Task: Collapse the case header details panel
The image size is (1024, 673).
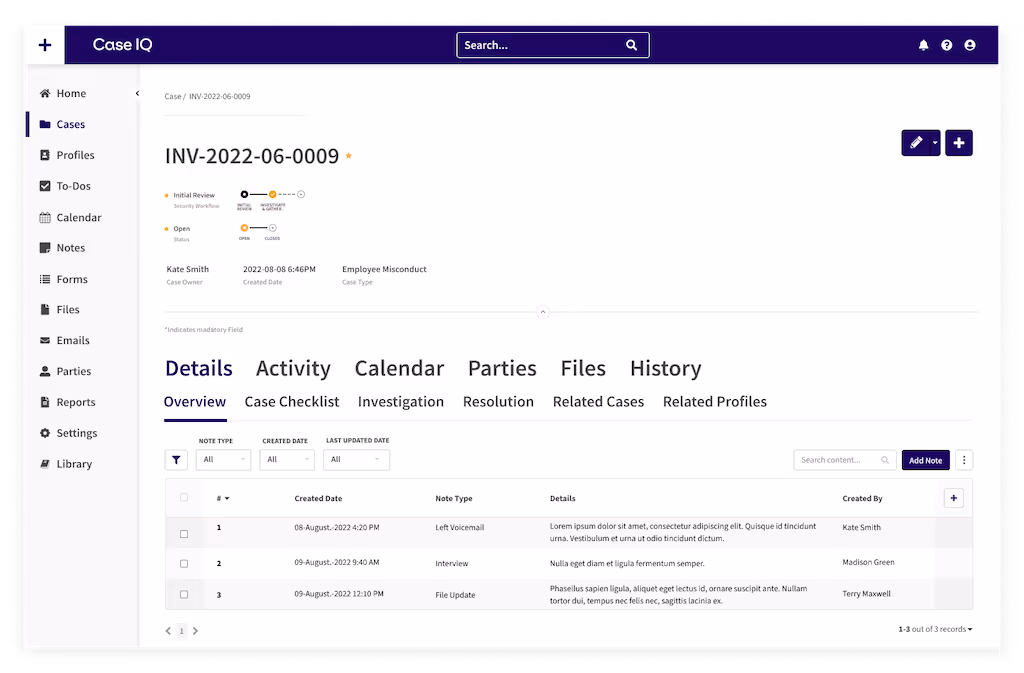Action: pos(543,311)
